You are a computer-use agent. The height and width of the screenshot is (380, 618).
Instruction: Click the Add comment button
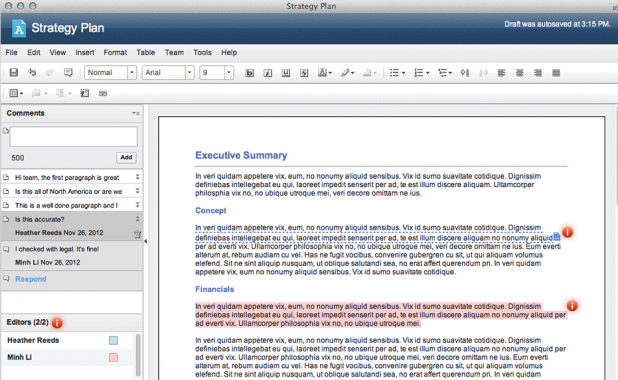[126, 157]
